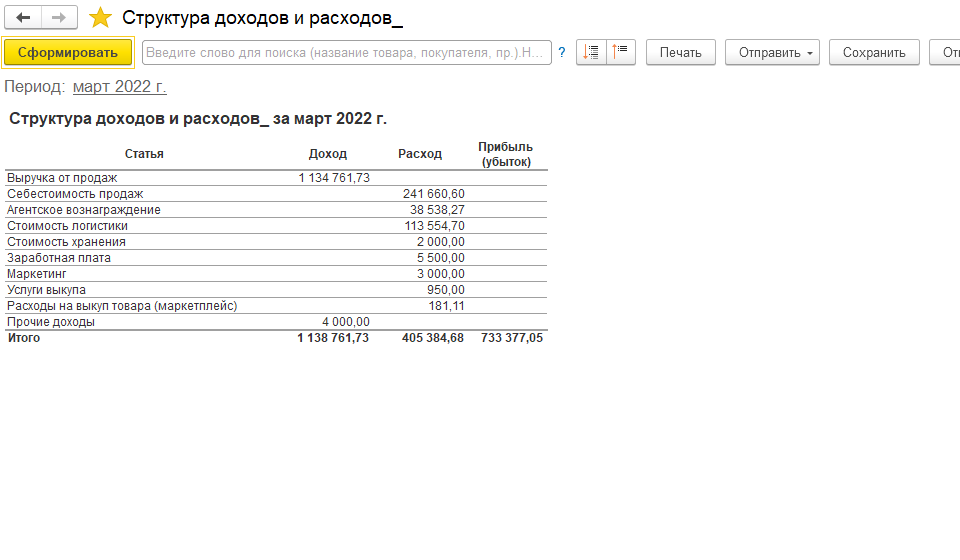Image resolution: width=960 pixels, height=560 pixels.
Task: Click the back navigation arrow
Action: pos(23,18)
